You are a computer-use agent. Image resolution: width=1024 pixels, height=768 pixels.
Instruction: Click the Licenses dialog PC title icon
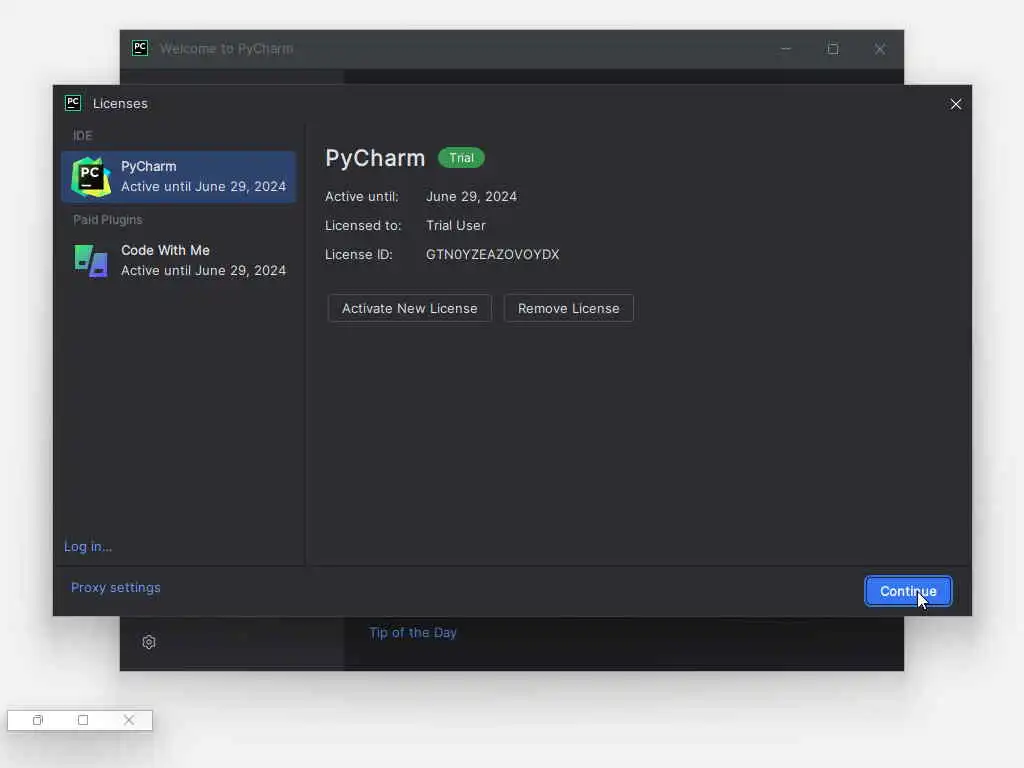point(73,103)
